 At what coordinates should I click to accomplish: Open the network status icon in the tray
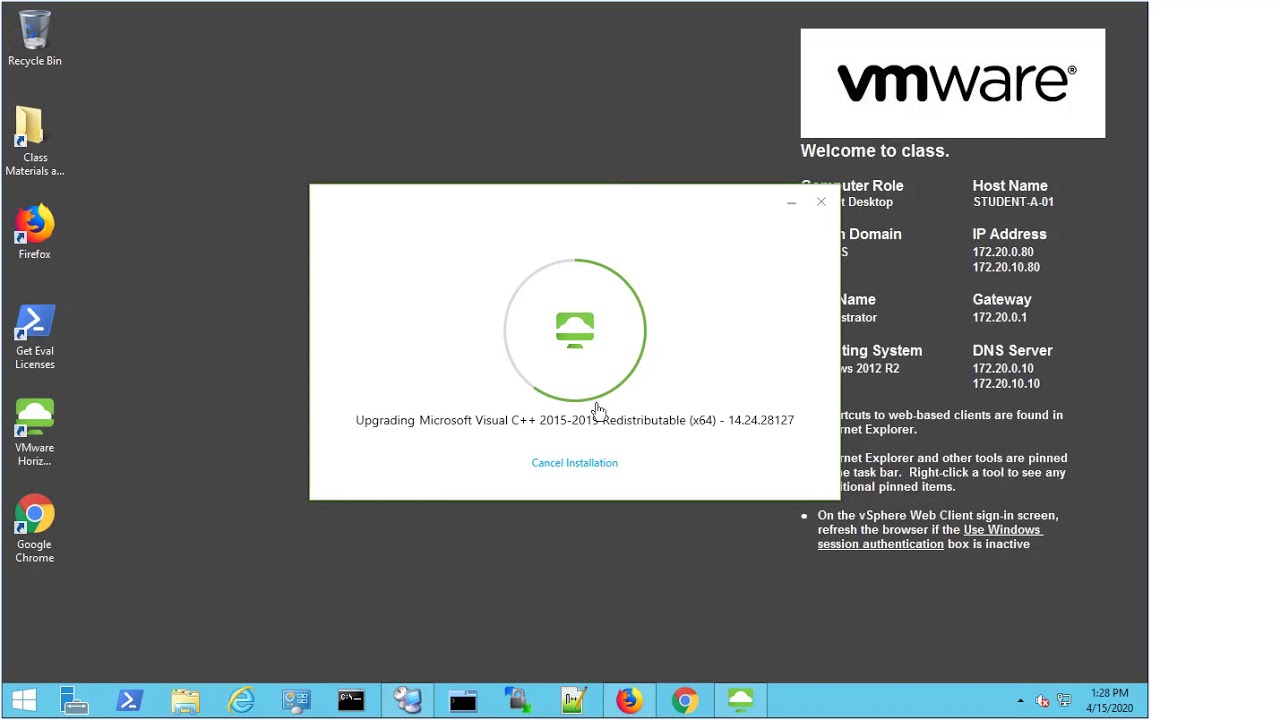1064,700
